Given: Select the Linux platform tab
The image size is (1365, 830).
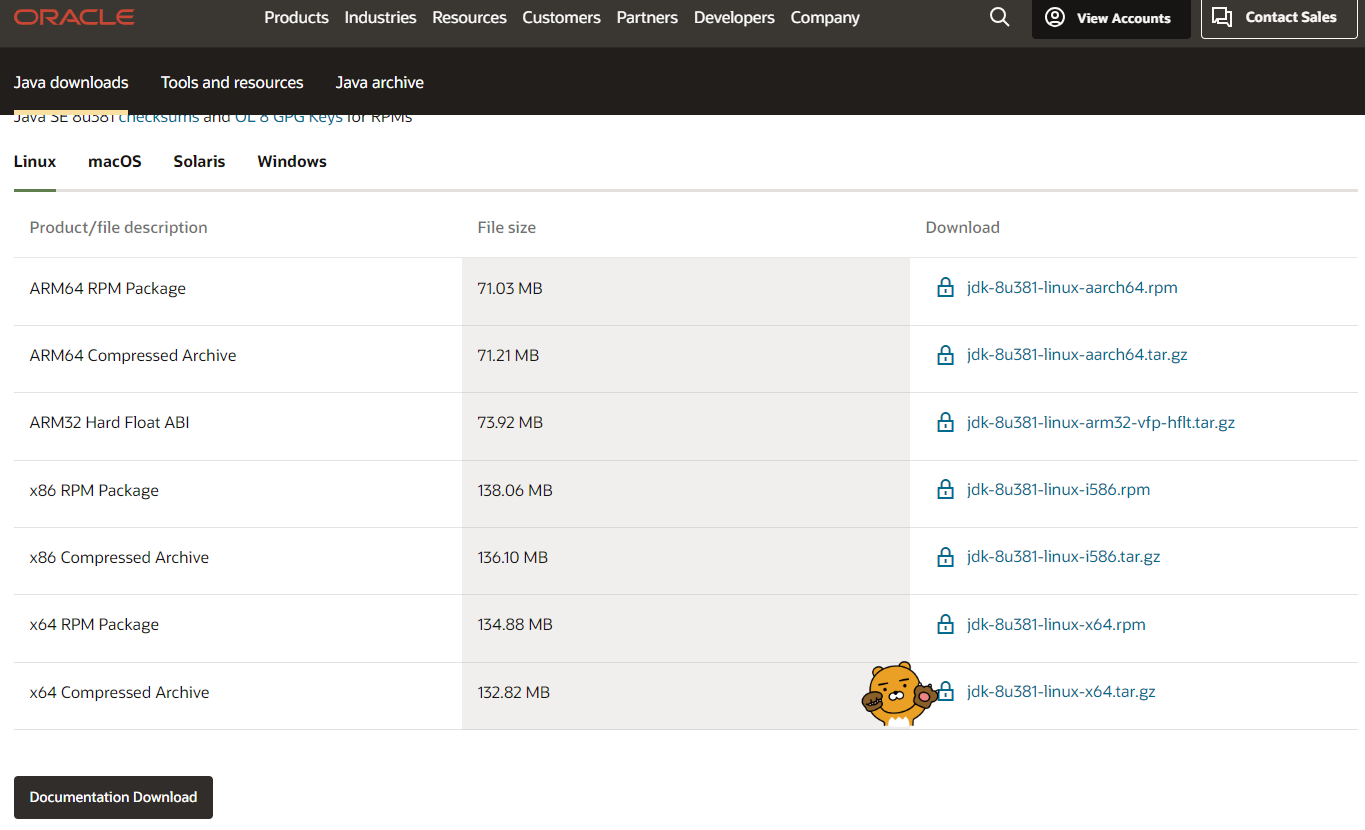Looking at the screenshot, I should [x=35, y=161].
